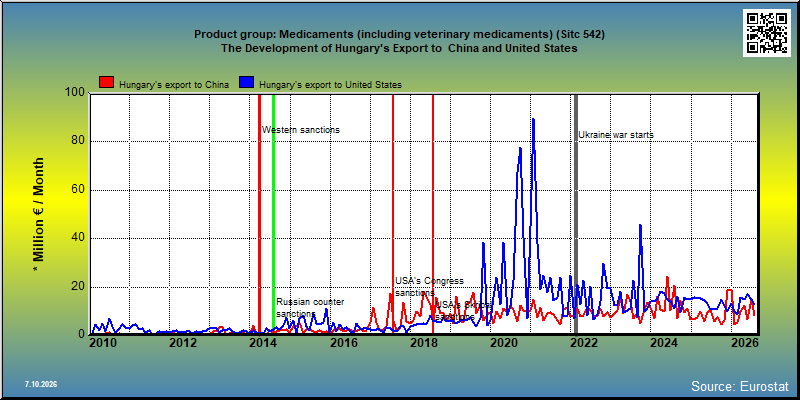
Task: Click the "Ukraine war starts" annotation
Action: click(x=616, y=135)
